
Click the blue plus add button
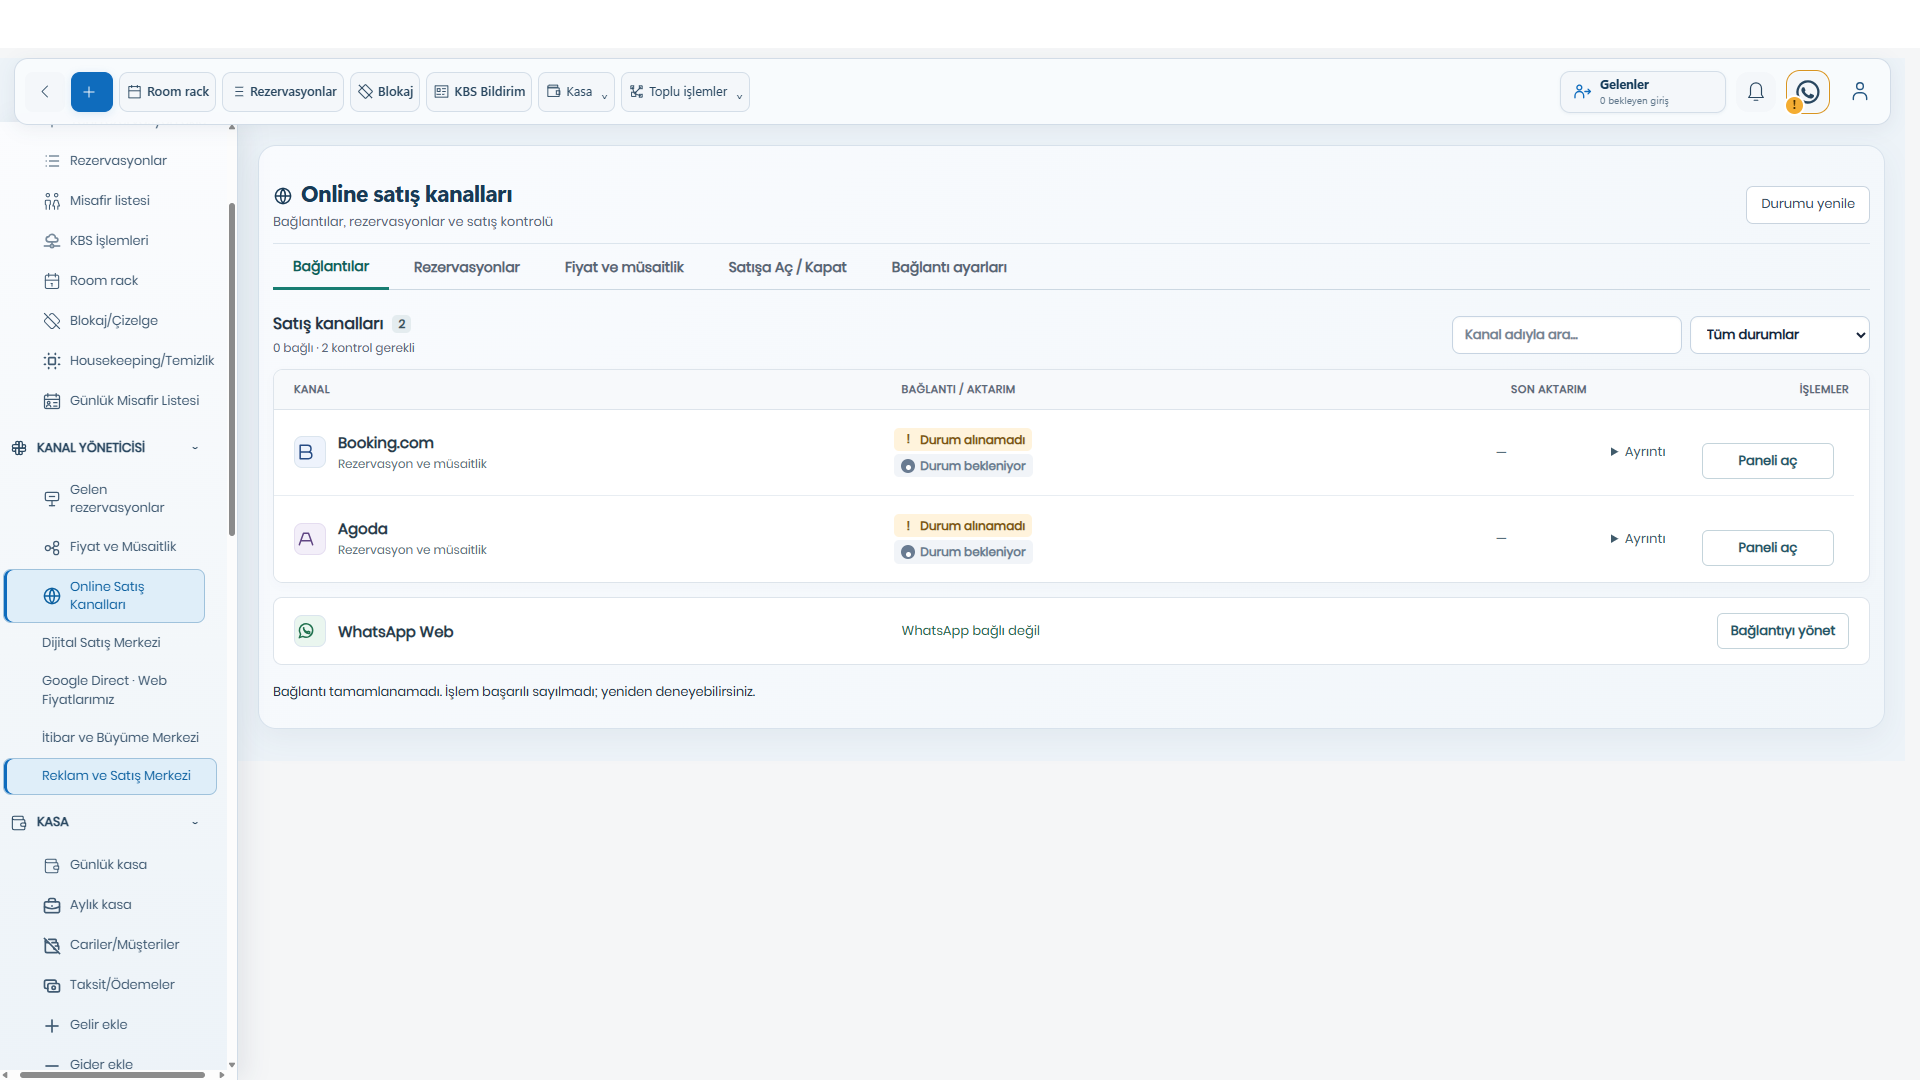click(91, 92)
